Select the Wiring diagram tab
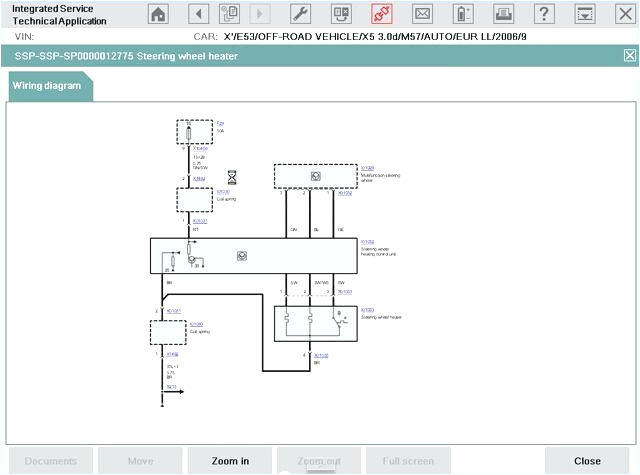The image size is (640, 475). (x=48, y=86)
